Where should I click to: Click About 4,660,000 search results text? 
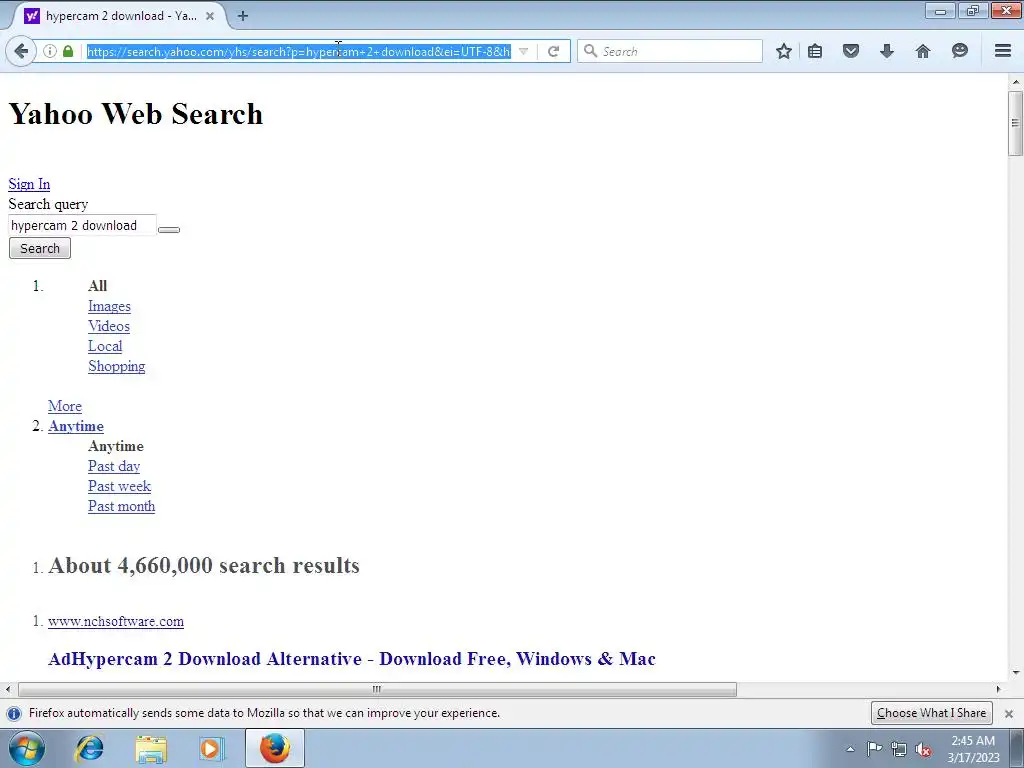(204, 565)
